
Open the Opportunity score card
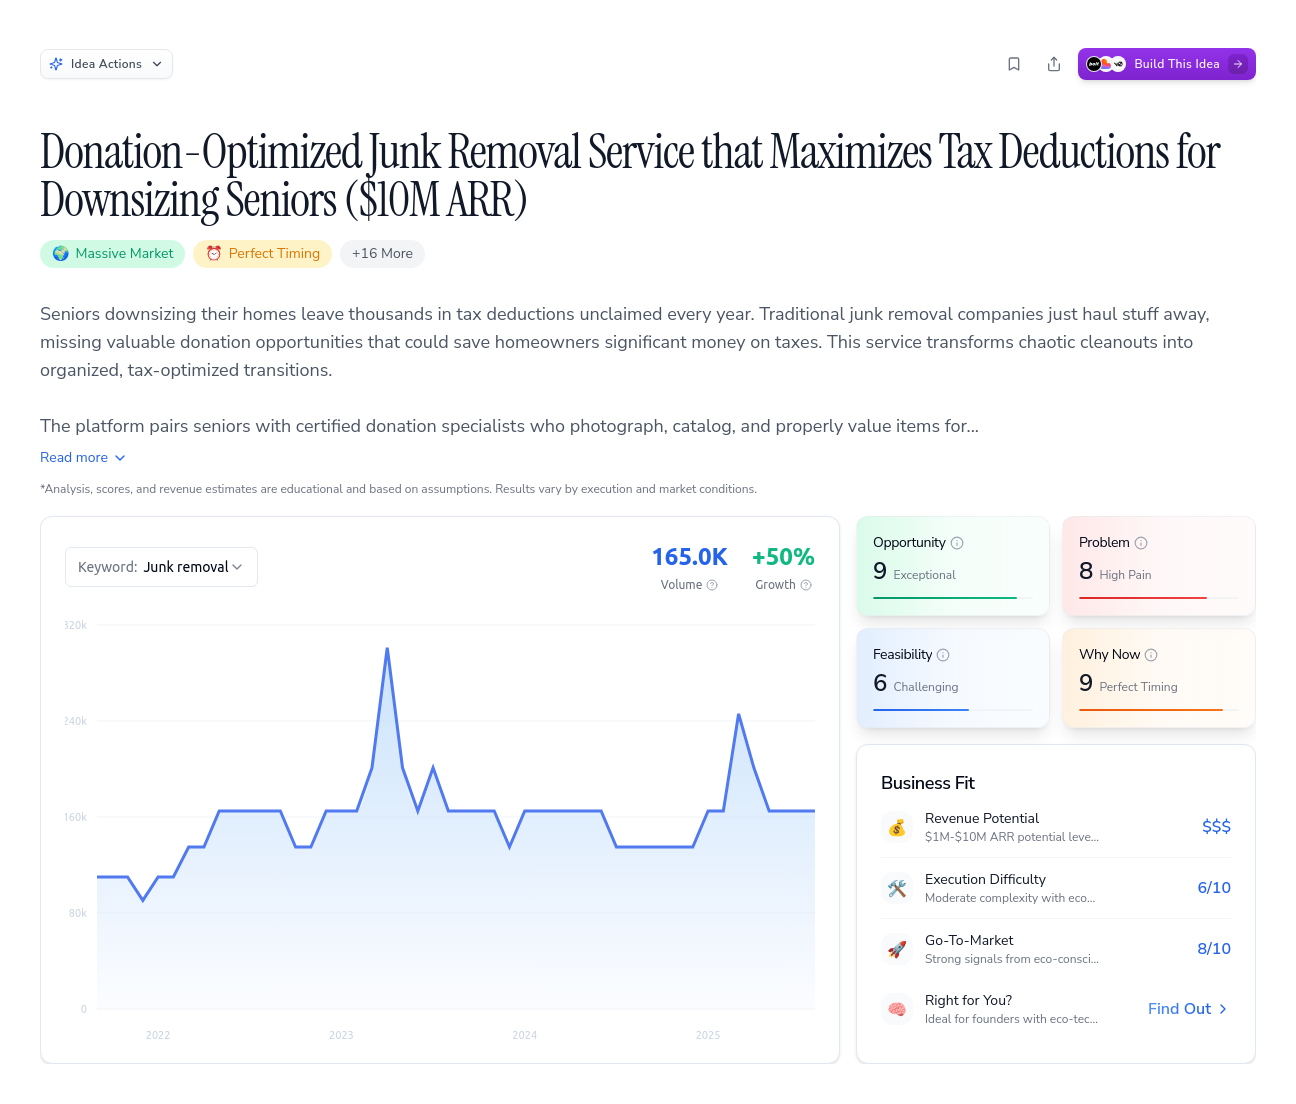(x=953, y=566)
